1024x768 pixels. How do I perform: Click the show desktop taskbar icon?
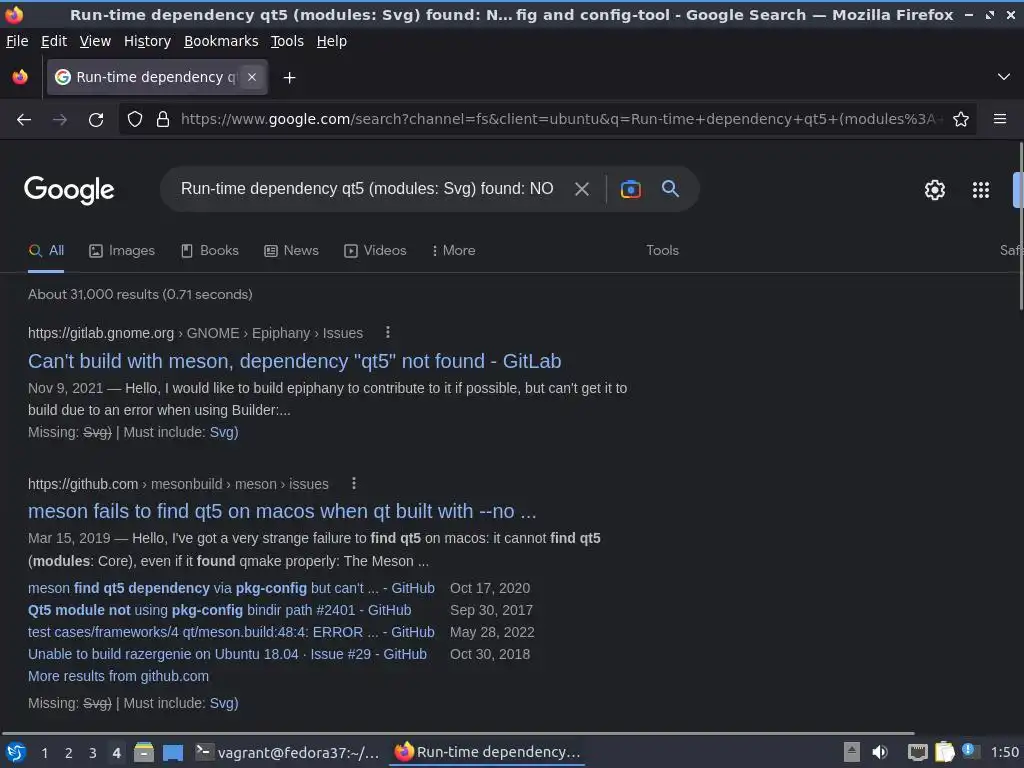173,753
